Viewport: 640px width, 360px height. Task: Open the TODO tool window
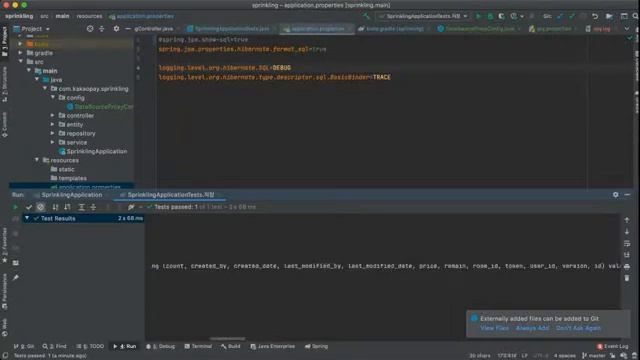click(90, 347)
